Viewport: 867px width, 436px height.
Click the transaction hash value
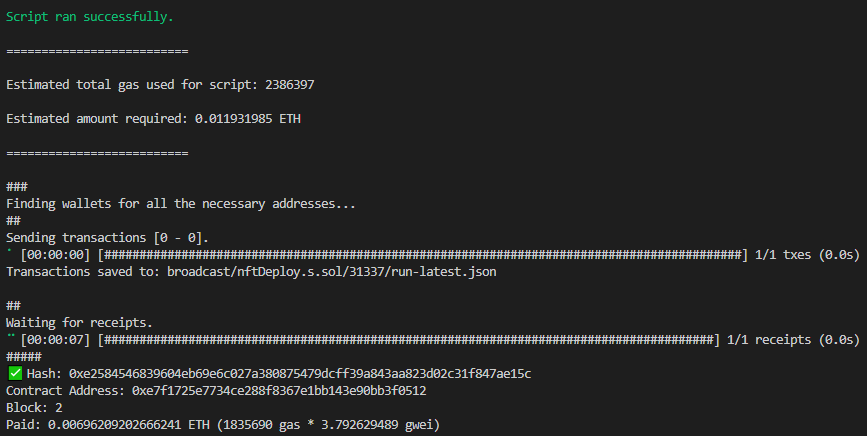pos(297,373)
